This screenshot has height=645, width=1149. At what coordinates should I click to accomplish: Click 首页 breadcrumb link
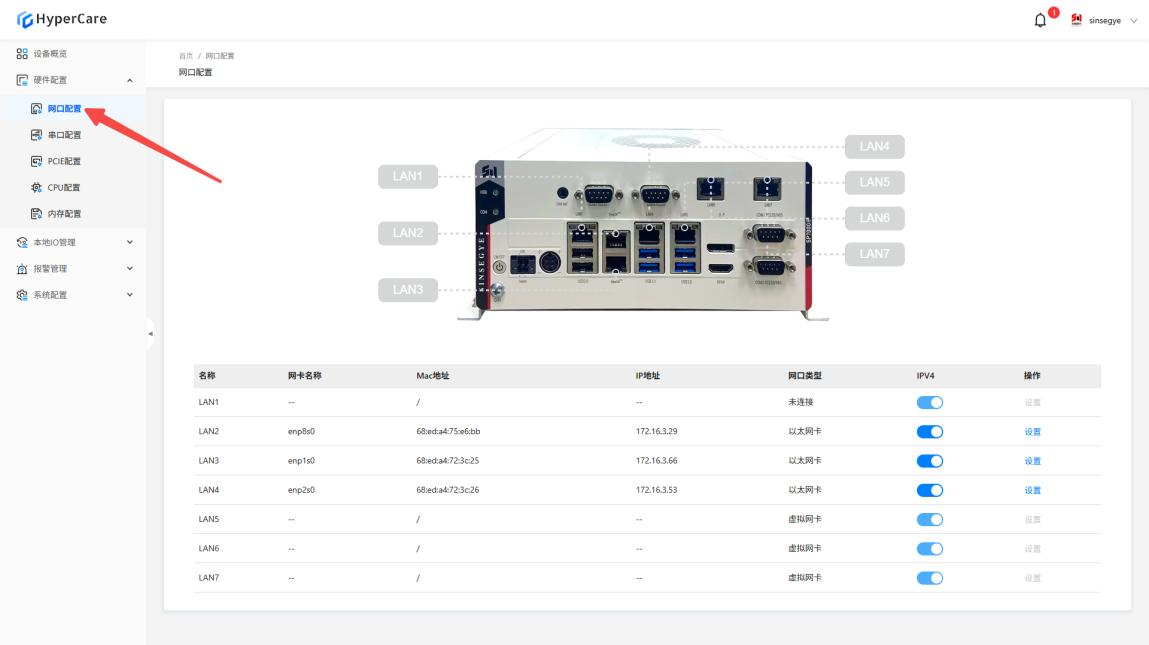click(186, 56)
